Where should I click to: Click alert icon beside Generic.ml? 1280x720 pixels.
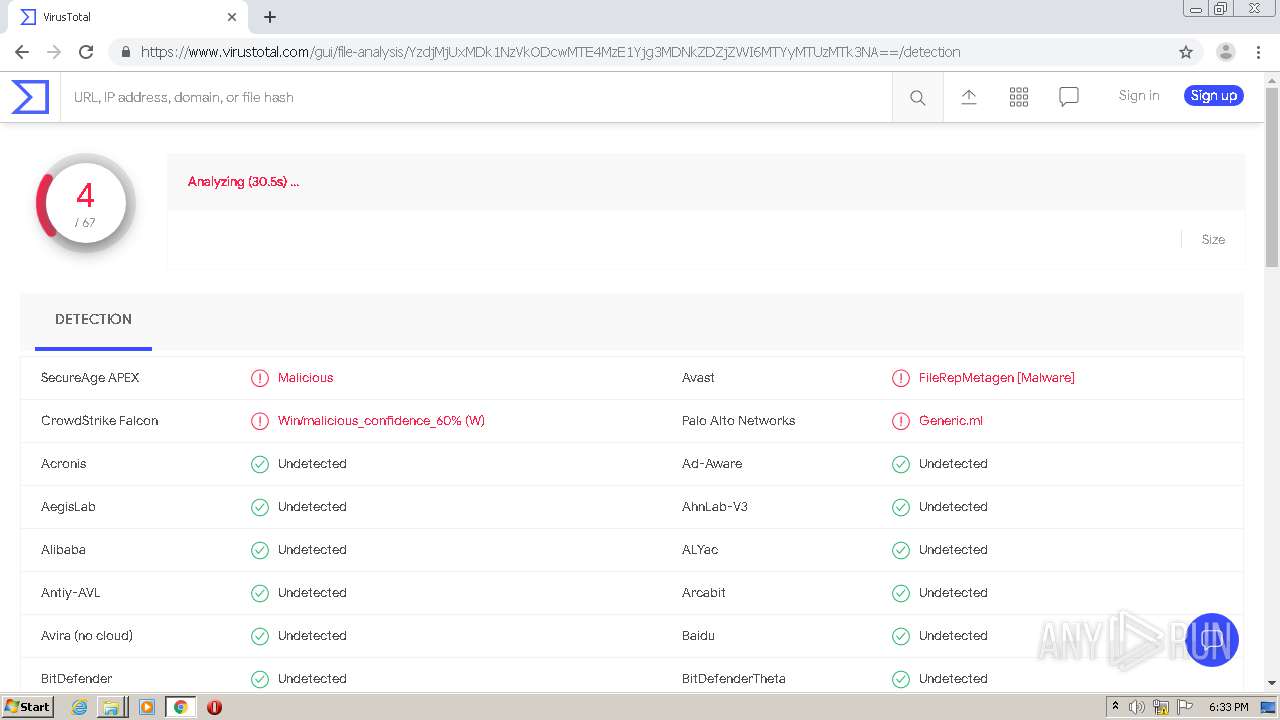(x=901, y=421)
